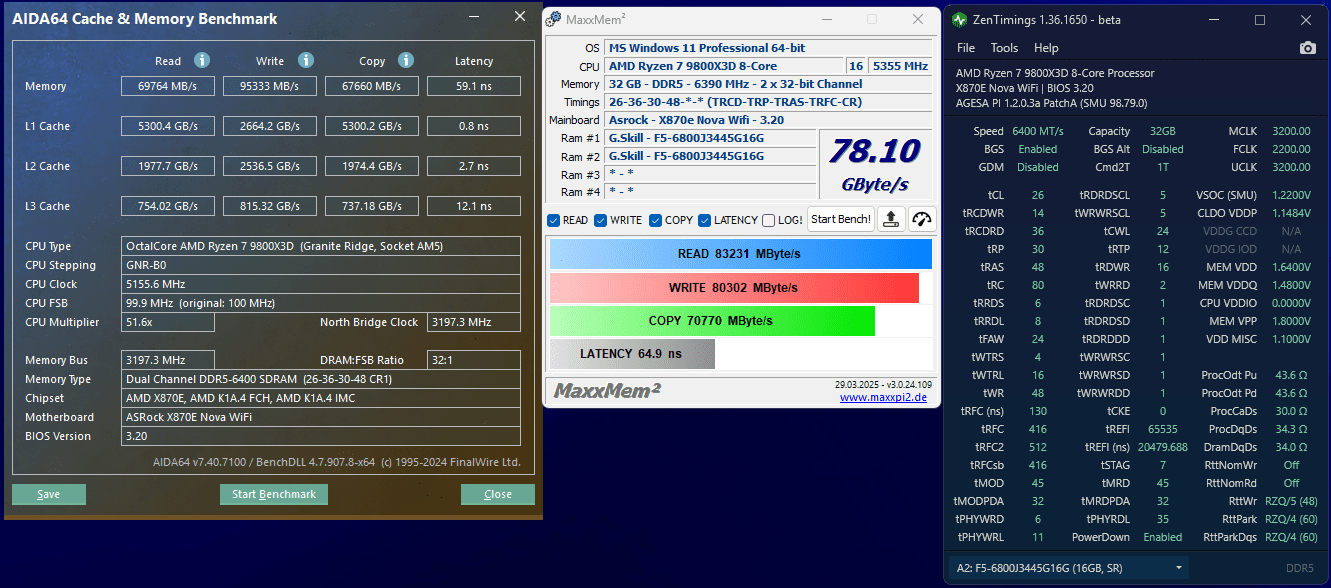The height and width of the screenshot is (588, 1331).
Task: Click the MaxxMem speedometer gauge icon
Action: tap(921, 220)
